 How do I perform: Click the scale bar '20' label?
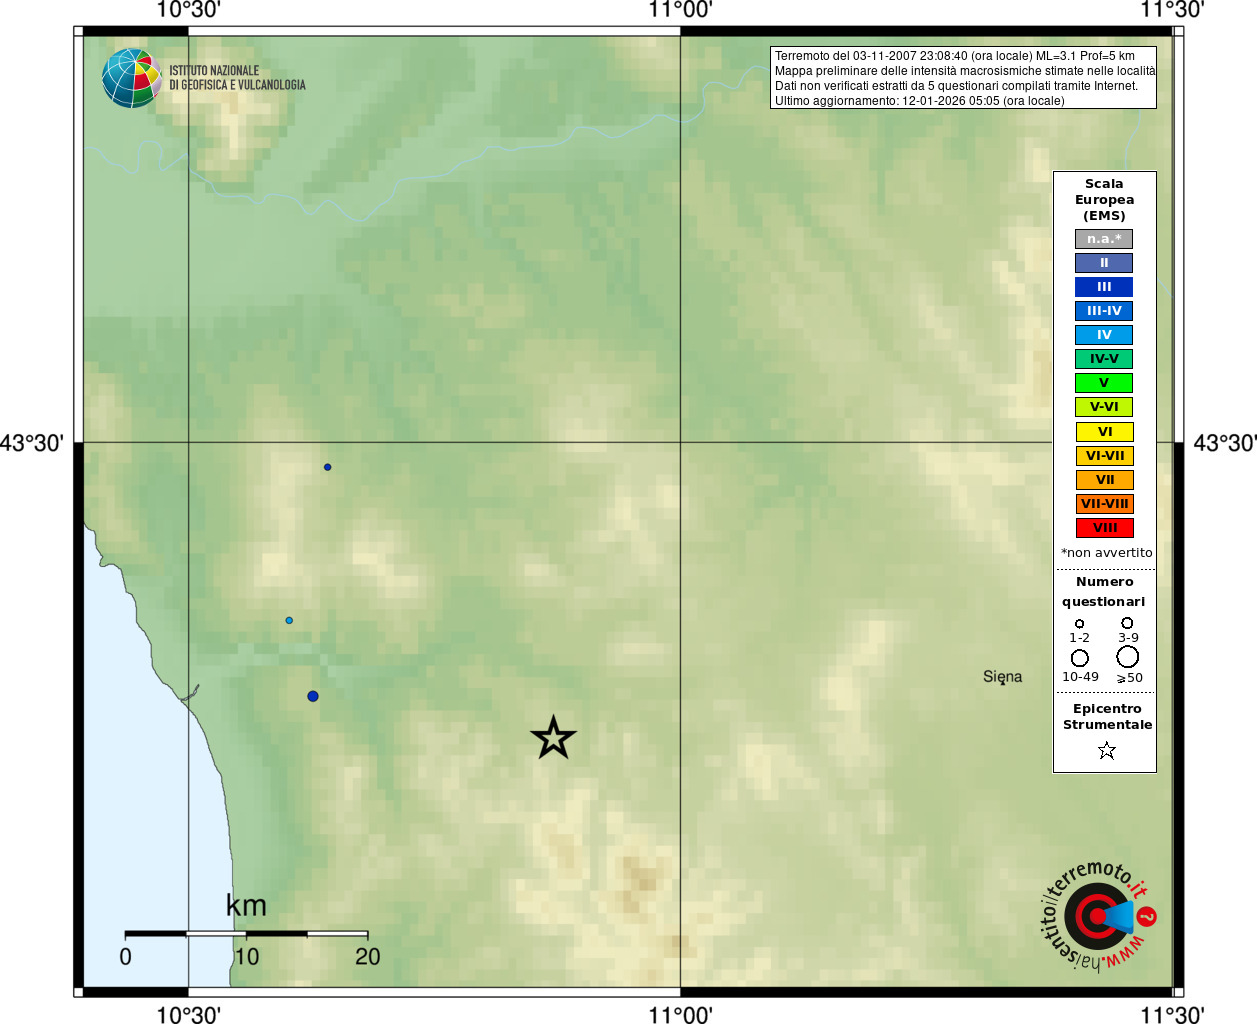pos(368,957)
